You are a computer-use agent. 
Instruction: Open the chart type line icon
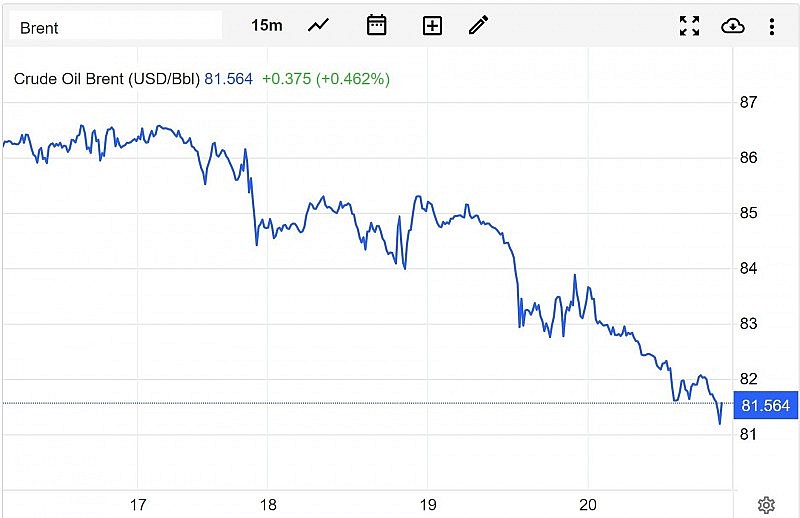(x=318, y=25)
